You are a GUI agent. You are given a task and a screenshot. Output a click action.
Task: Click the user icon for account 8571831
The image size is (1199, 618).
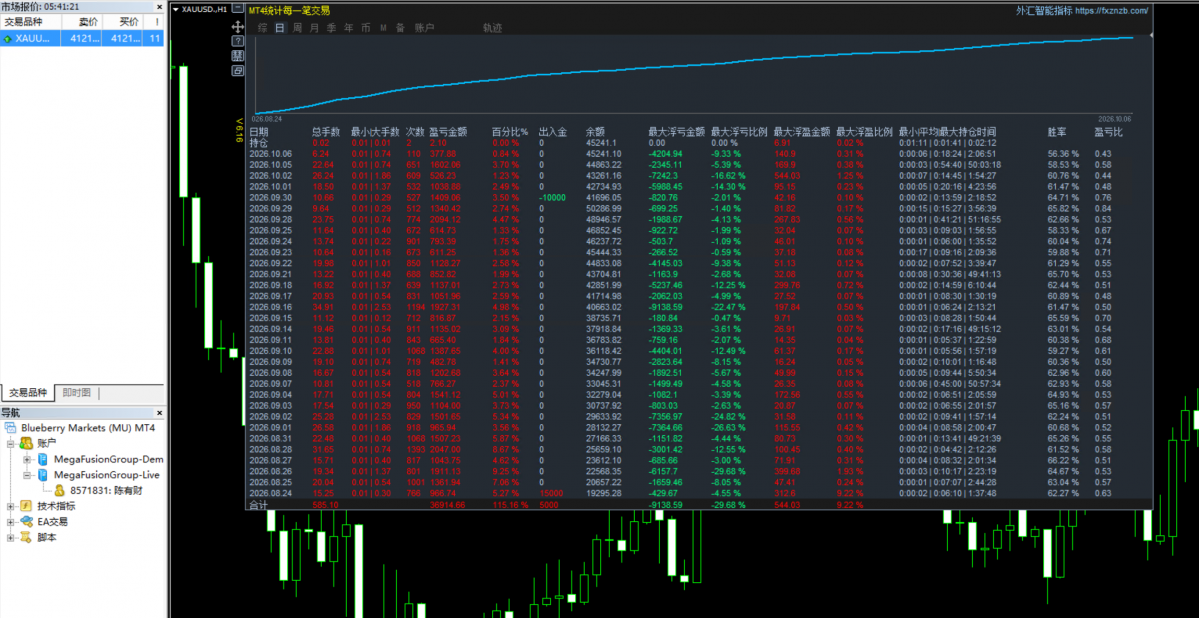click(x=59, y=490)
